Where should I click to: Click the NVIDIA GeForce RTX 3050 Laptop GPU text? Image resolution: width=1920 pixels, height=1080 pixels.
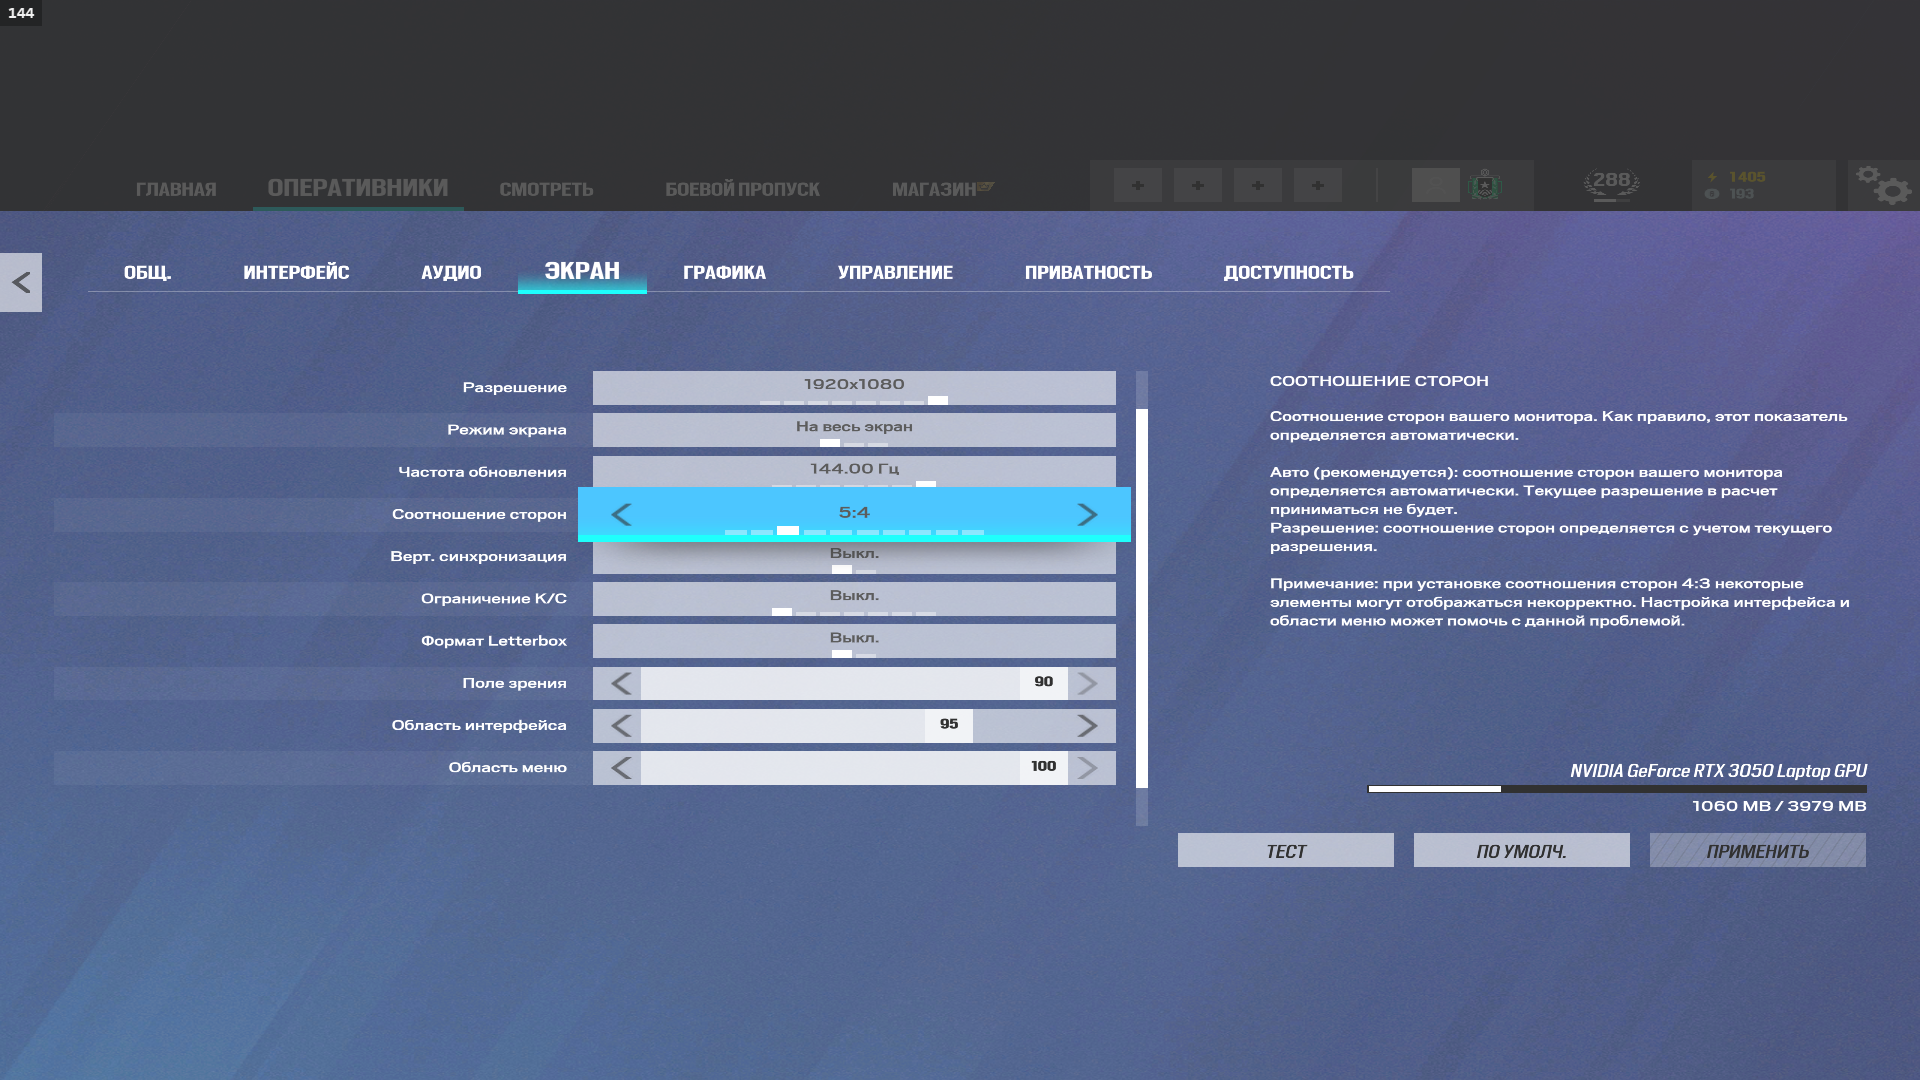(1718, 771)
